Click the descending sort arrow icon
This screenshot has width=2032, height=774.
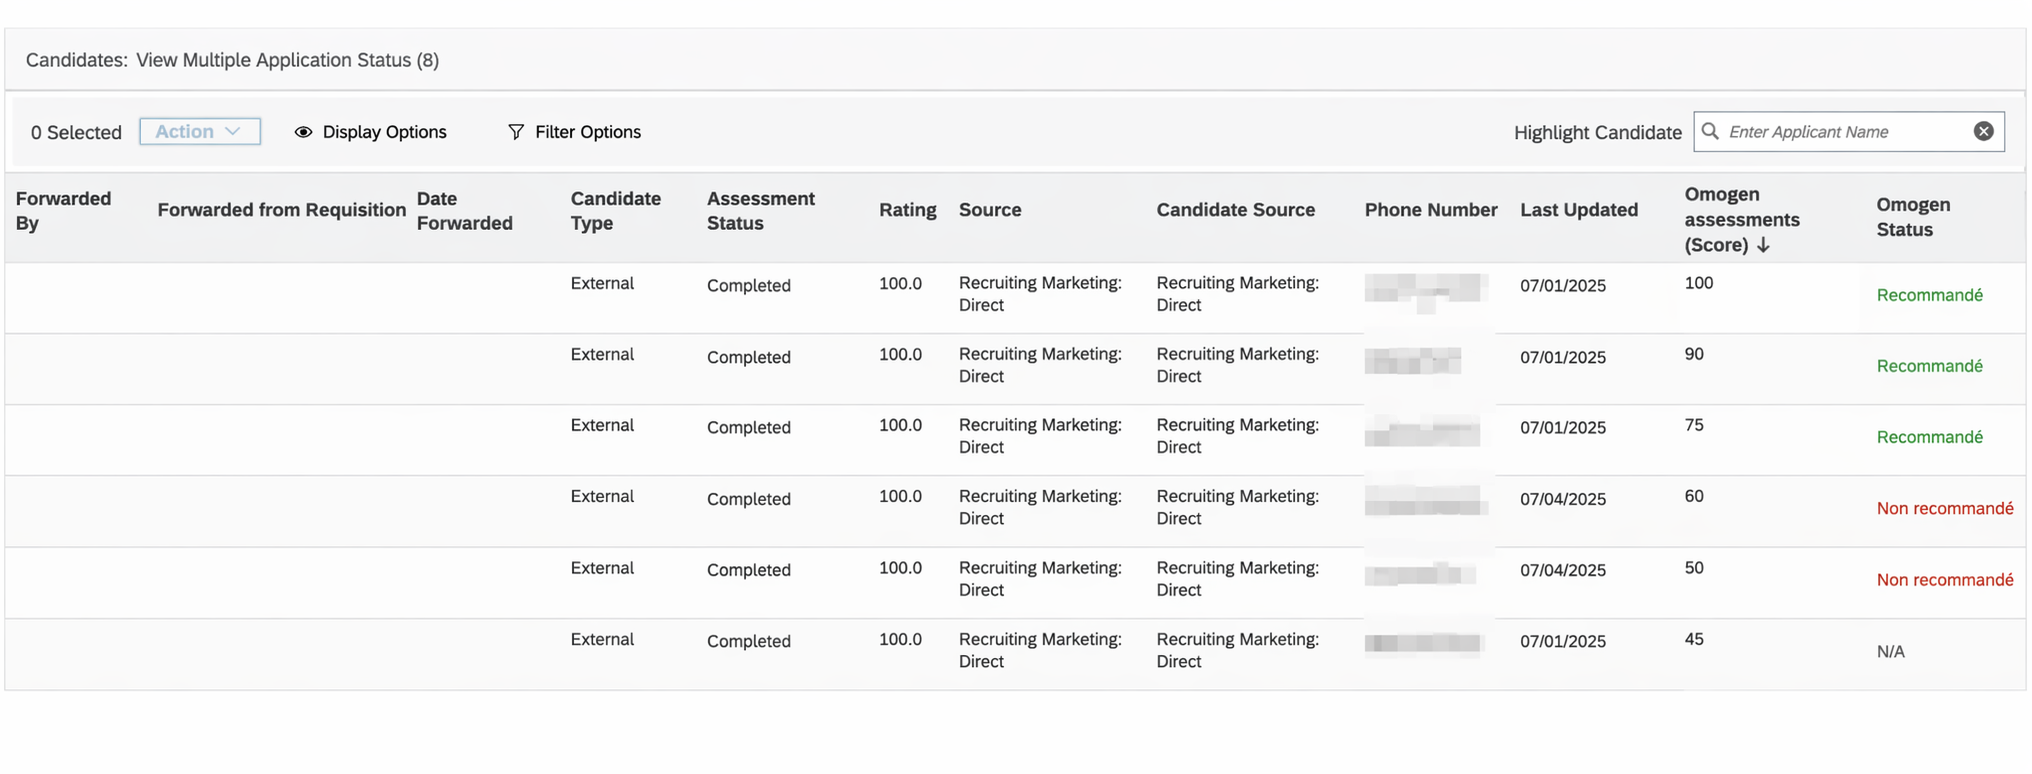[x=1763, y=245]
